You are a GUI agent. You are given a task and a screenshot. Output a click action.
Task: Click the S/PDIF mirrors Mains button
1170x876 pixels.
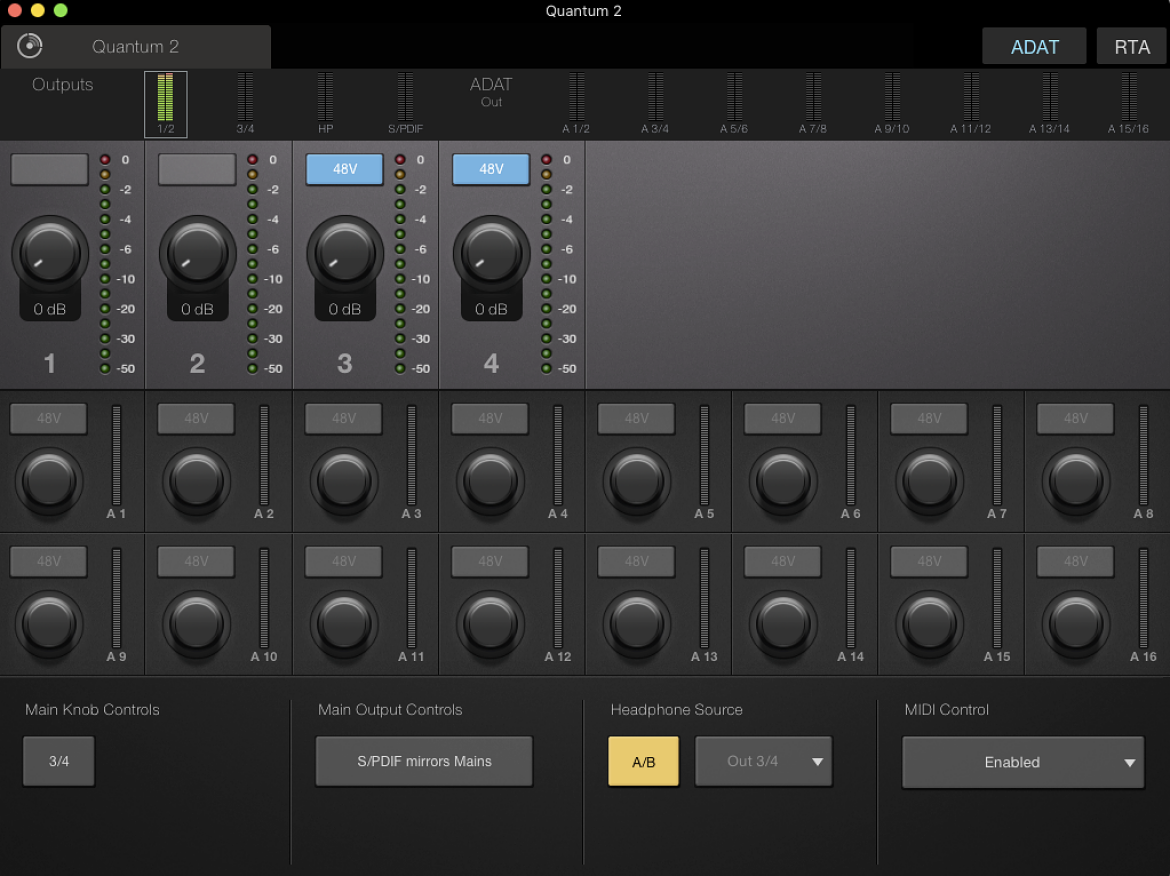424,761
